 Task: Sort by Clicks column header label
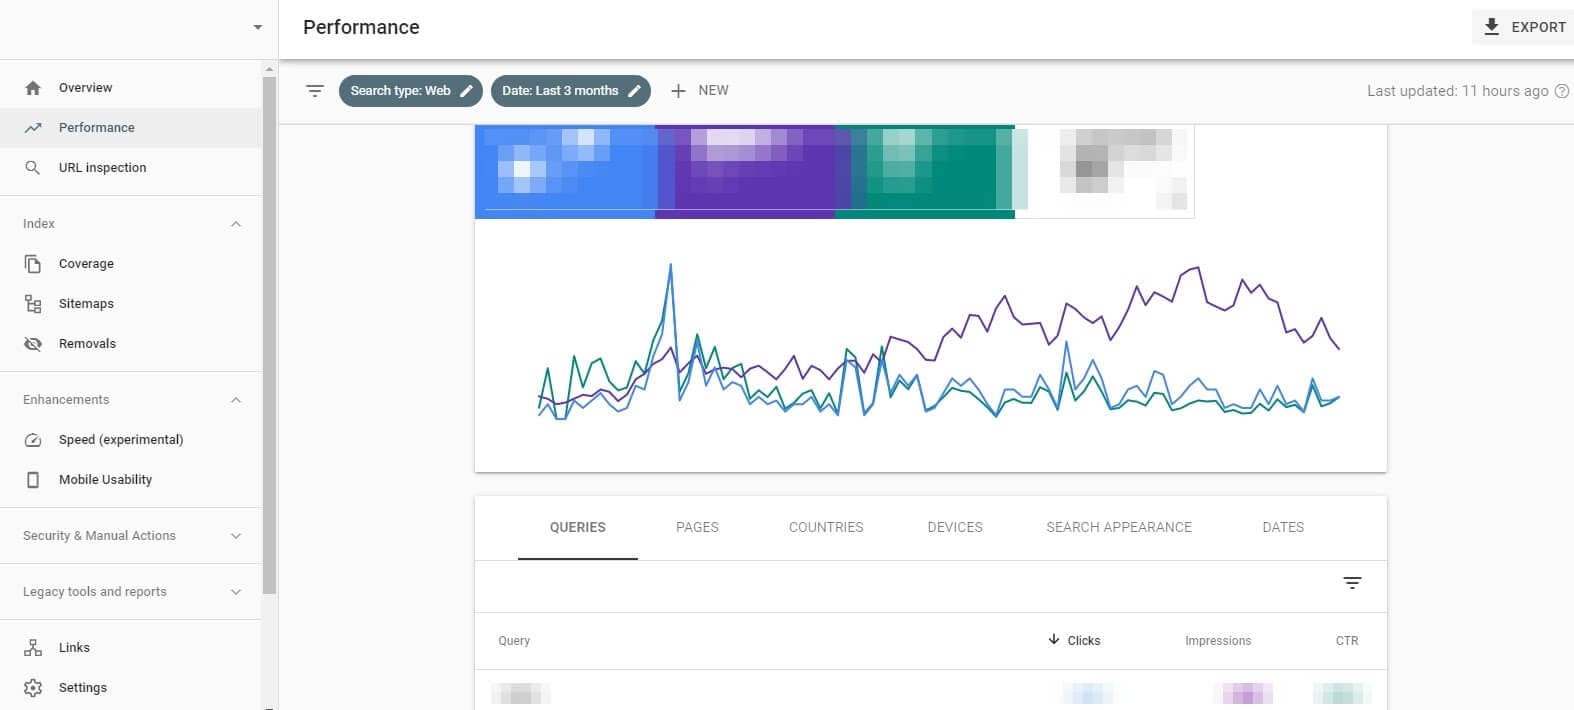click(x=1084, y=641)
